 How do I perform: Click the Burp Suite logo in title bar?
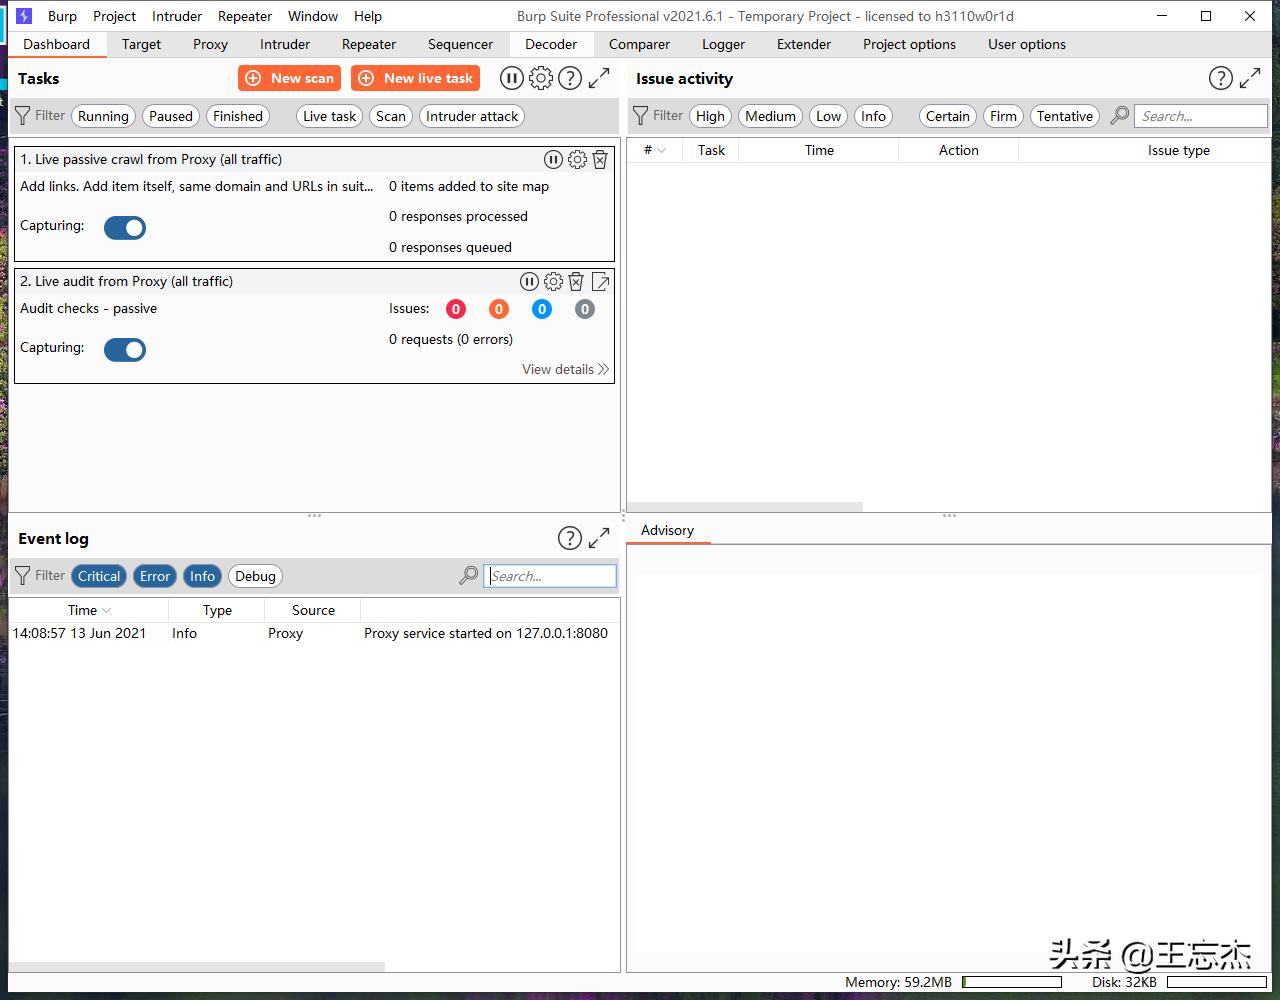pos(24,16)
